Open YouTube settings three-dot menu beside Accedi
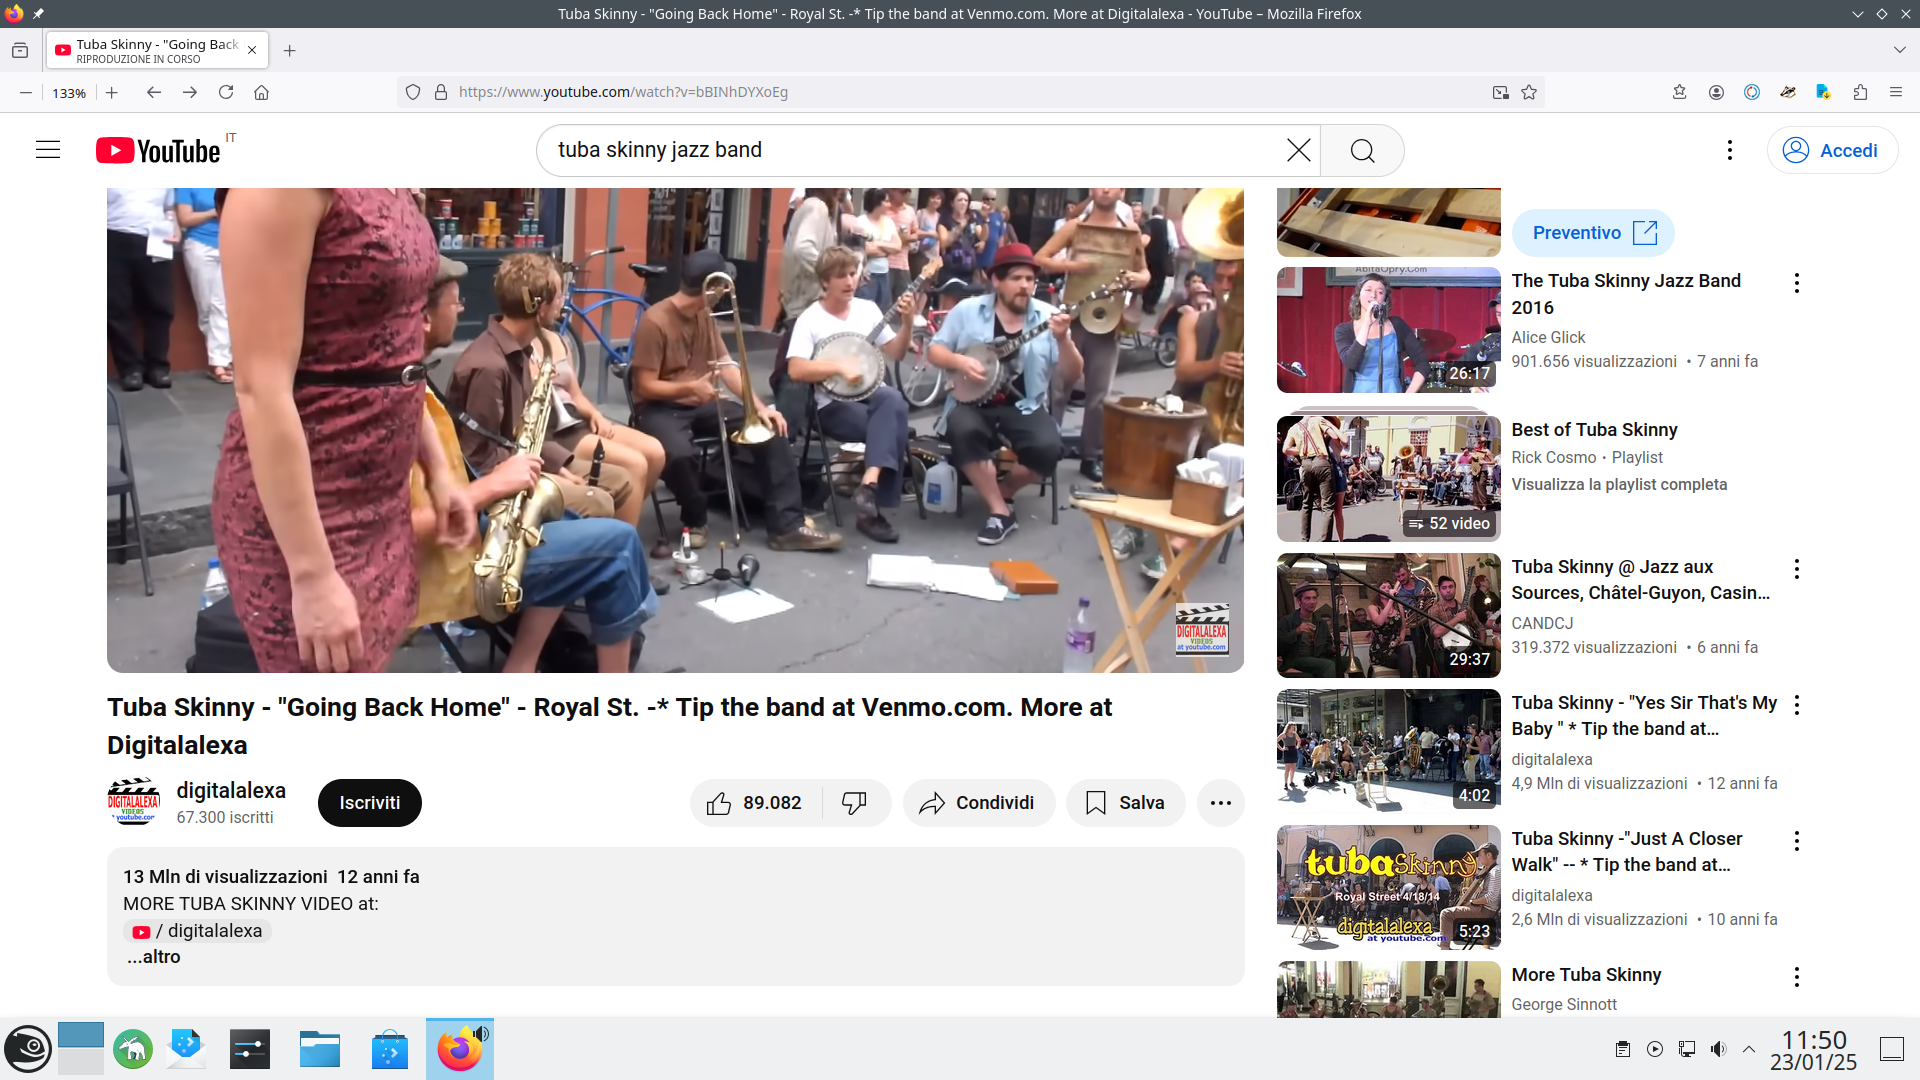This screenshot has width=1920, height=1080. tap(1729, 150)
